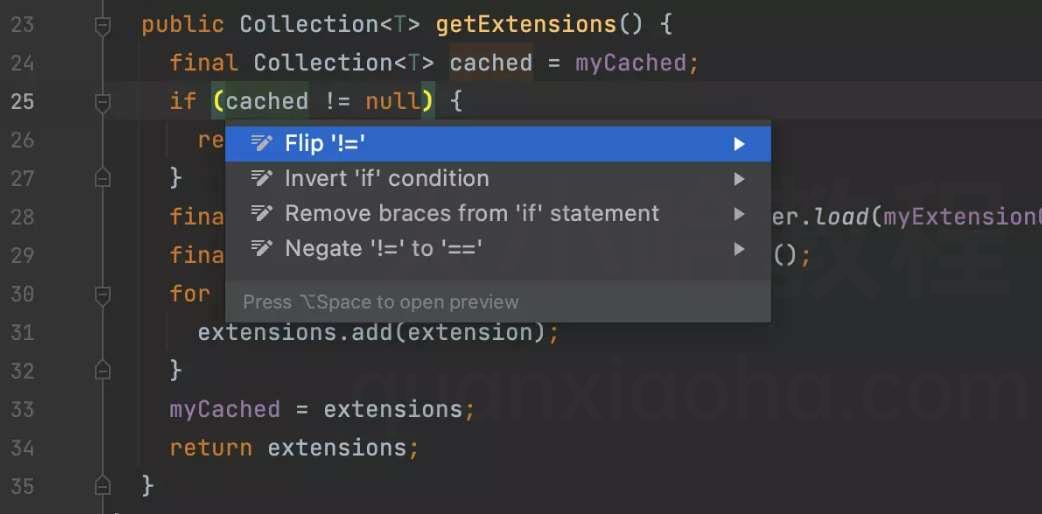Choose Invert 'if' condition from the popup
The image size is (1042, 514).
498,179
